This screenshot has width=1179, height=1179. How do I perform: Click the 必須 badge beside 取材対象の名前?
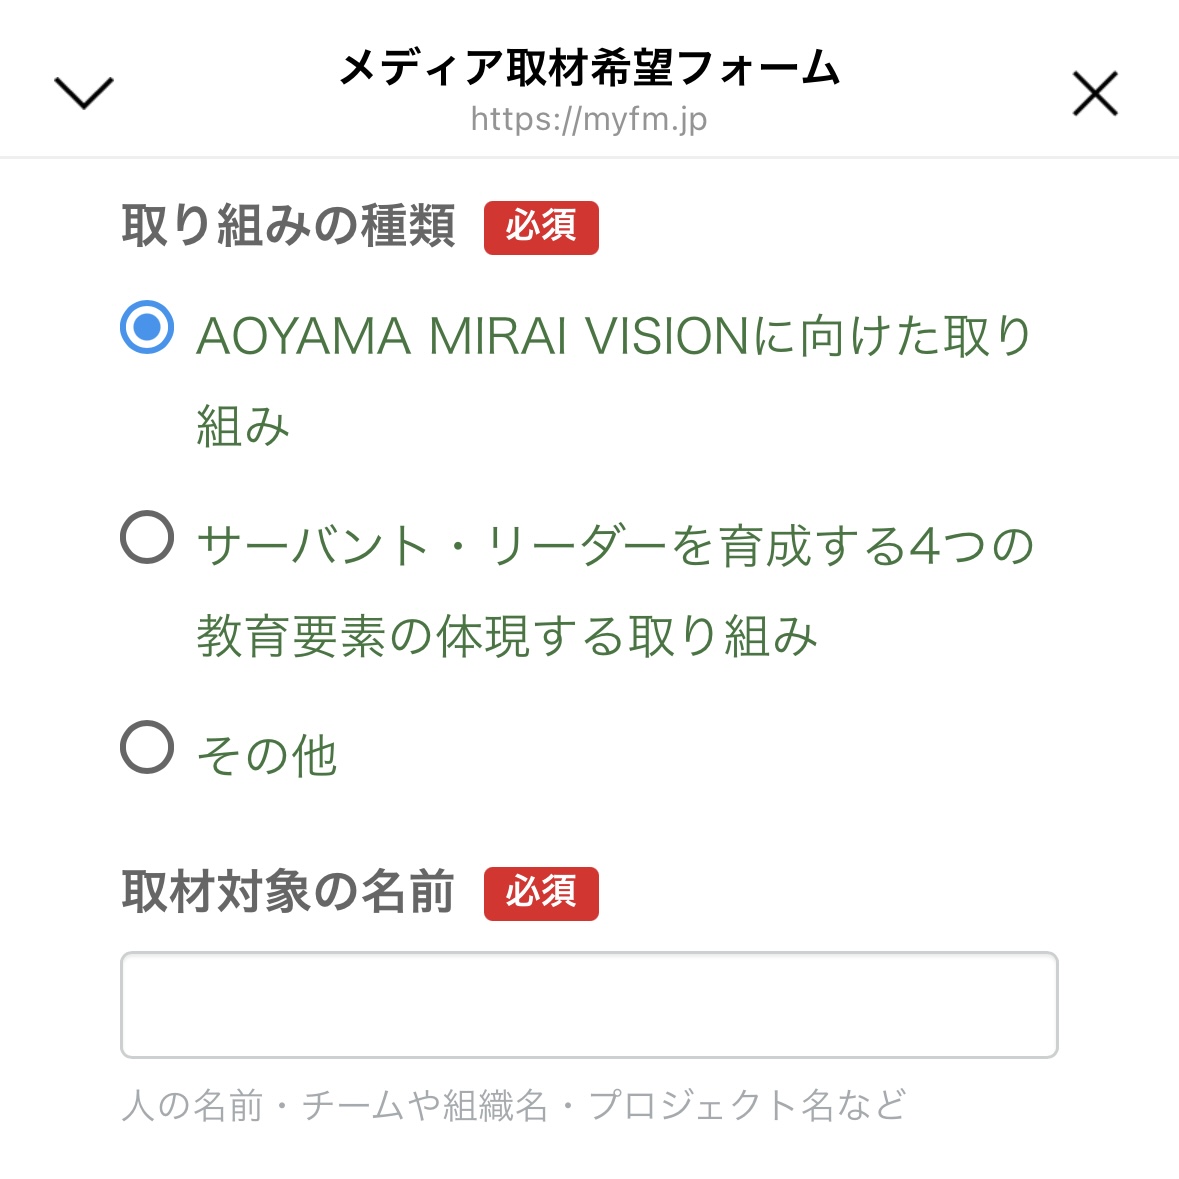541,894
